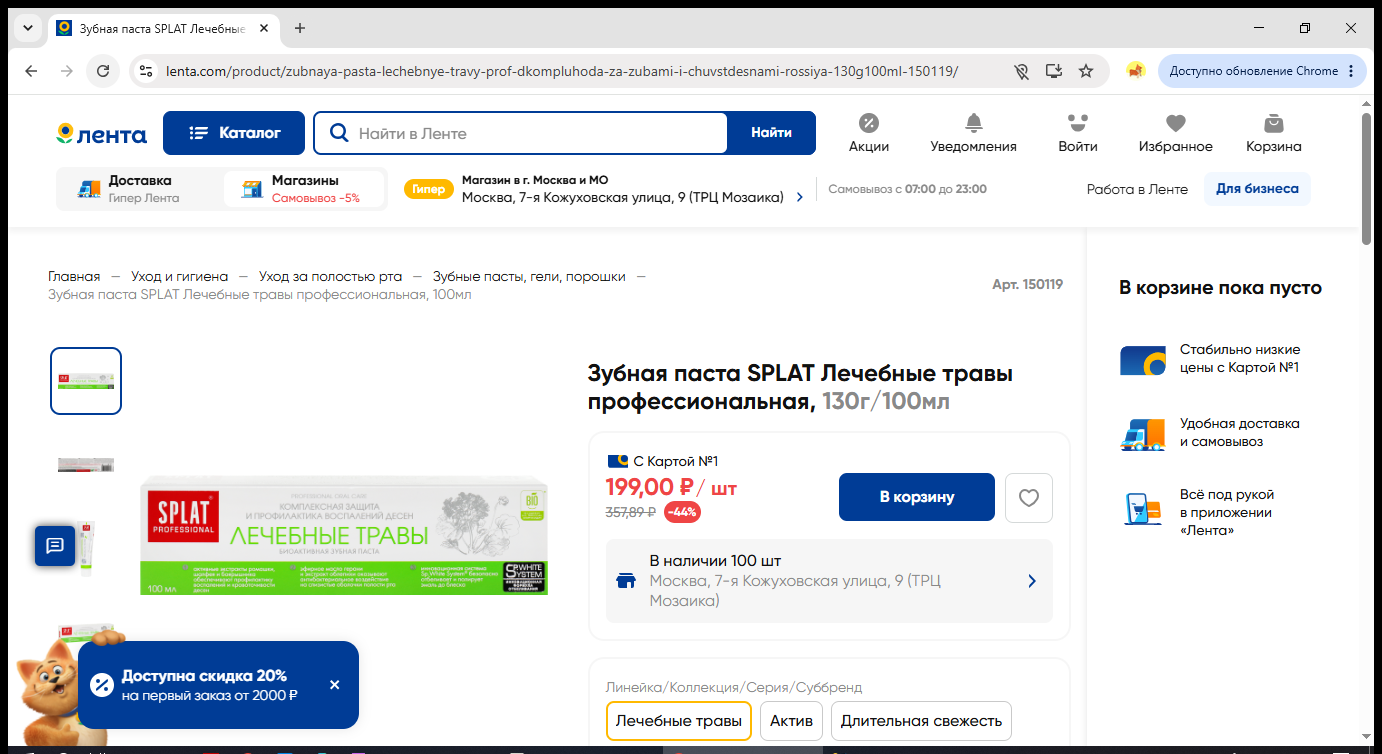This screenshot has width=1382, height=754.
Task: Open the Акции promotions page
Action: (x=869, y=133)
